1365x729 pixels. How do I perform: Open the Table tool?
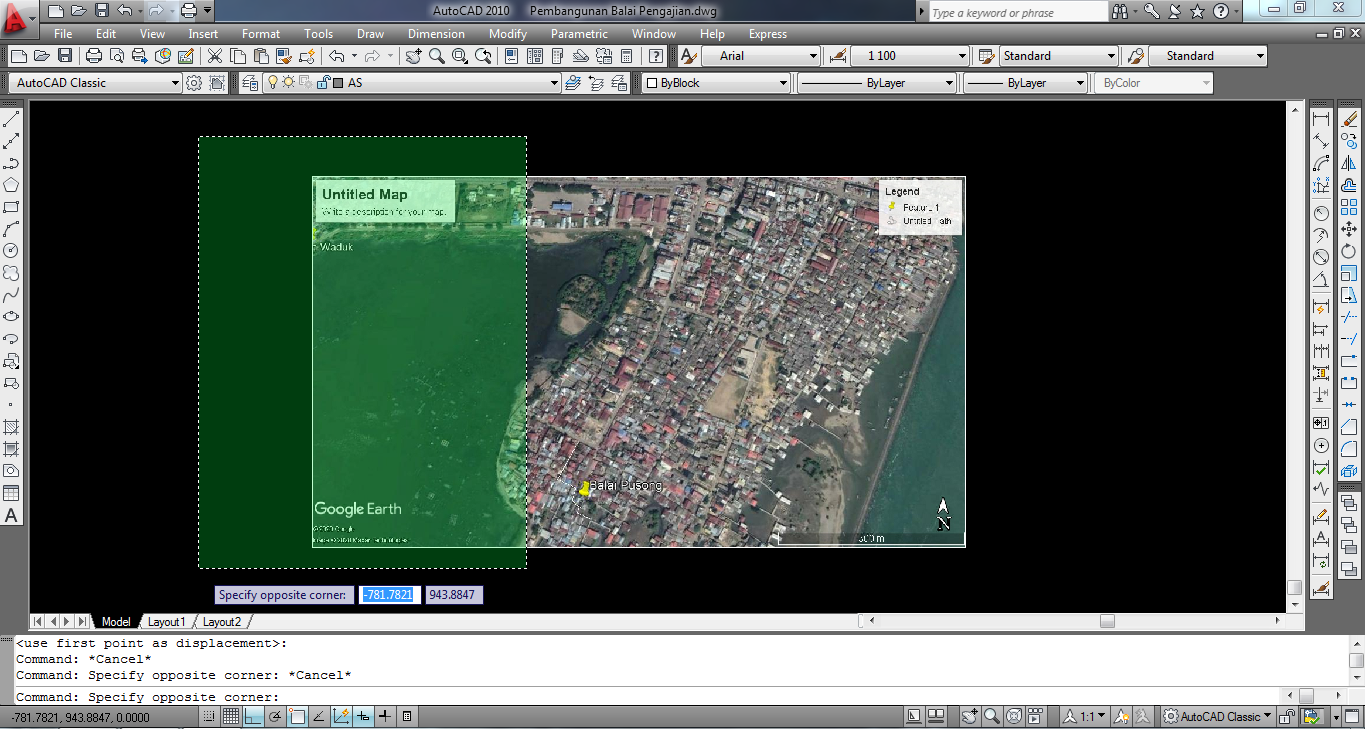(x=12, y=493)
